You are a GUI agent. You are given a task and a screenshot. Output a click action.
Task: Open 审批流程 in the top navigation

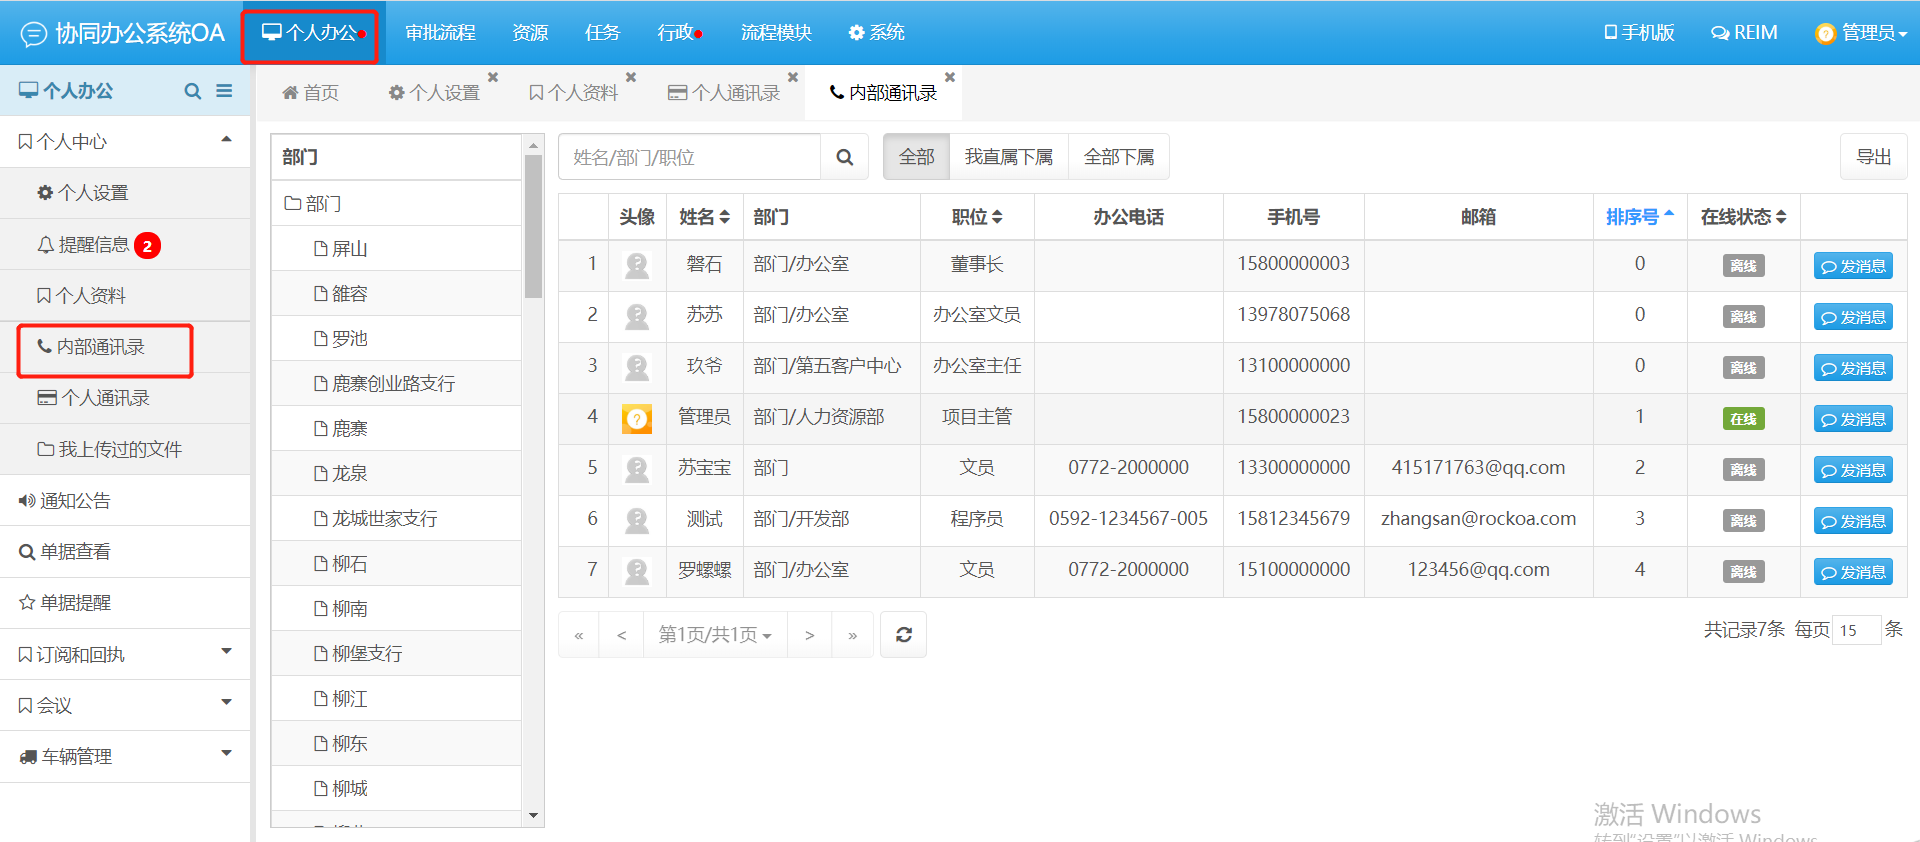[440, 33]
